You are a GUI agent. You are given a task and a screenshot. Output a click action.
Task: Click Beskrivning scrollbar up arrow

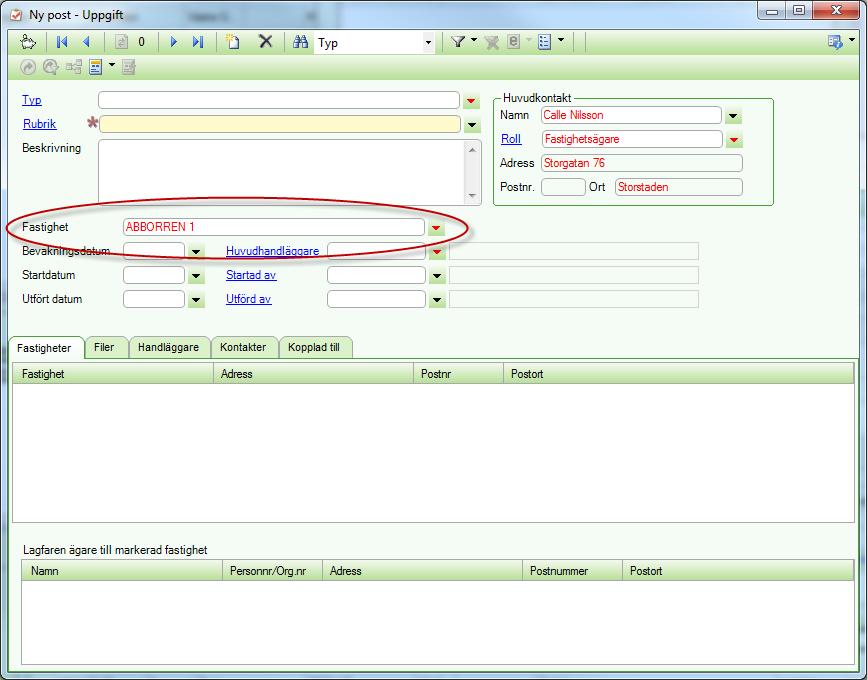click(x=472, y=149)
